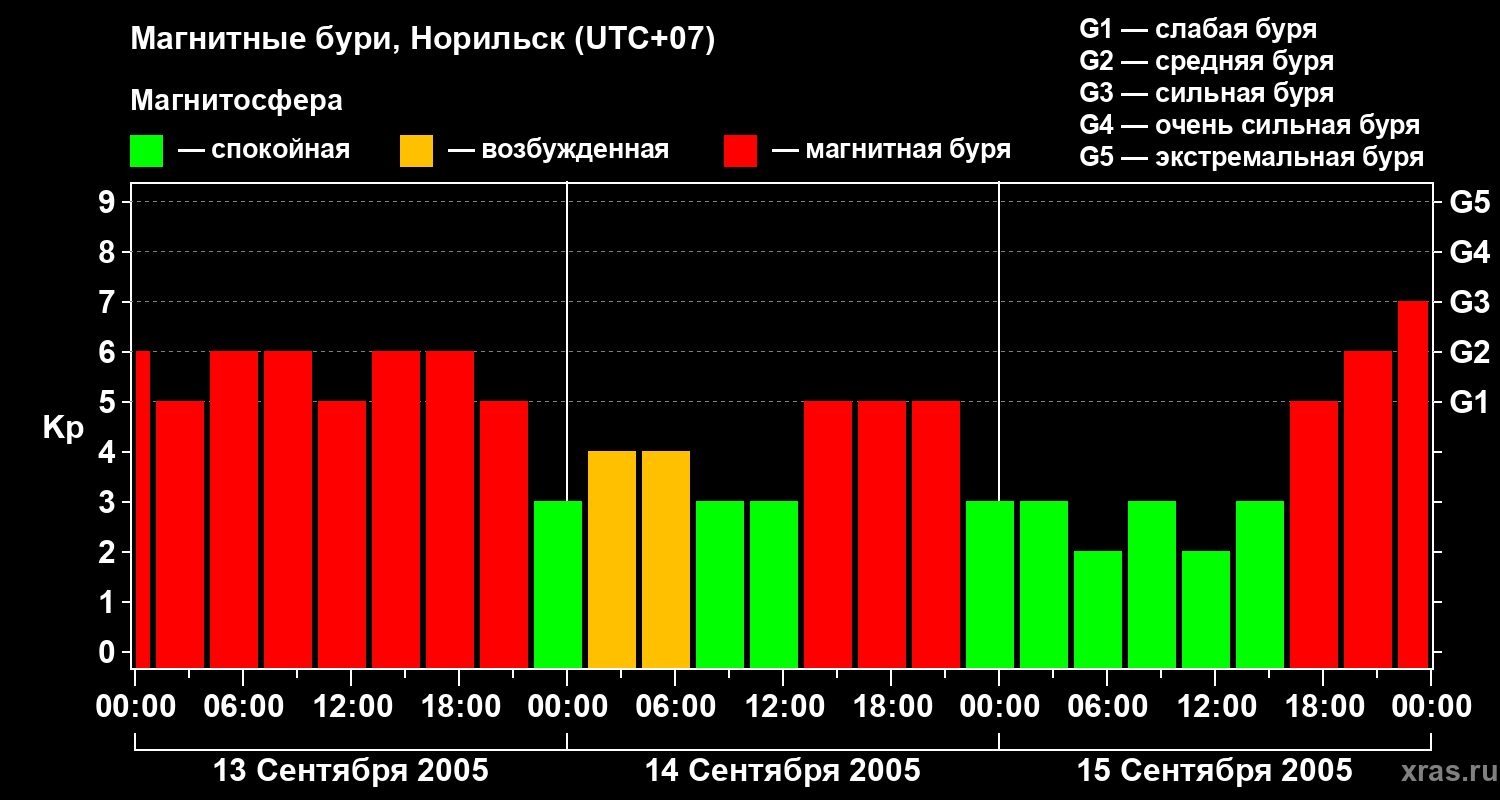Click the line «G4 — очень сильная буря»
This screenshot has width=1500, height=800.
1250,125
